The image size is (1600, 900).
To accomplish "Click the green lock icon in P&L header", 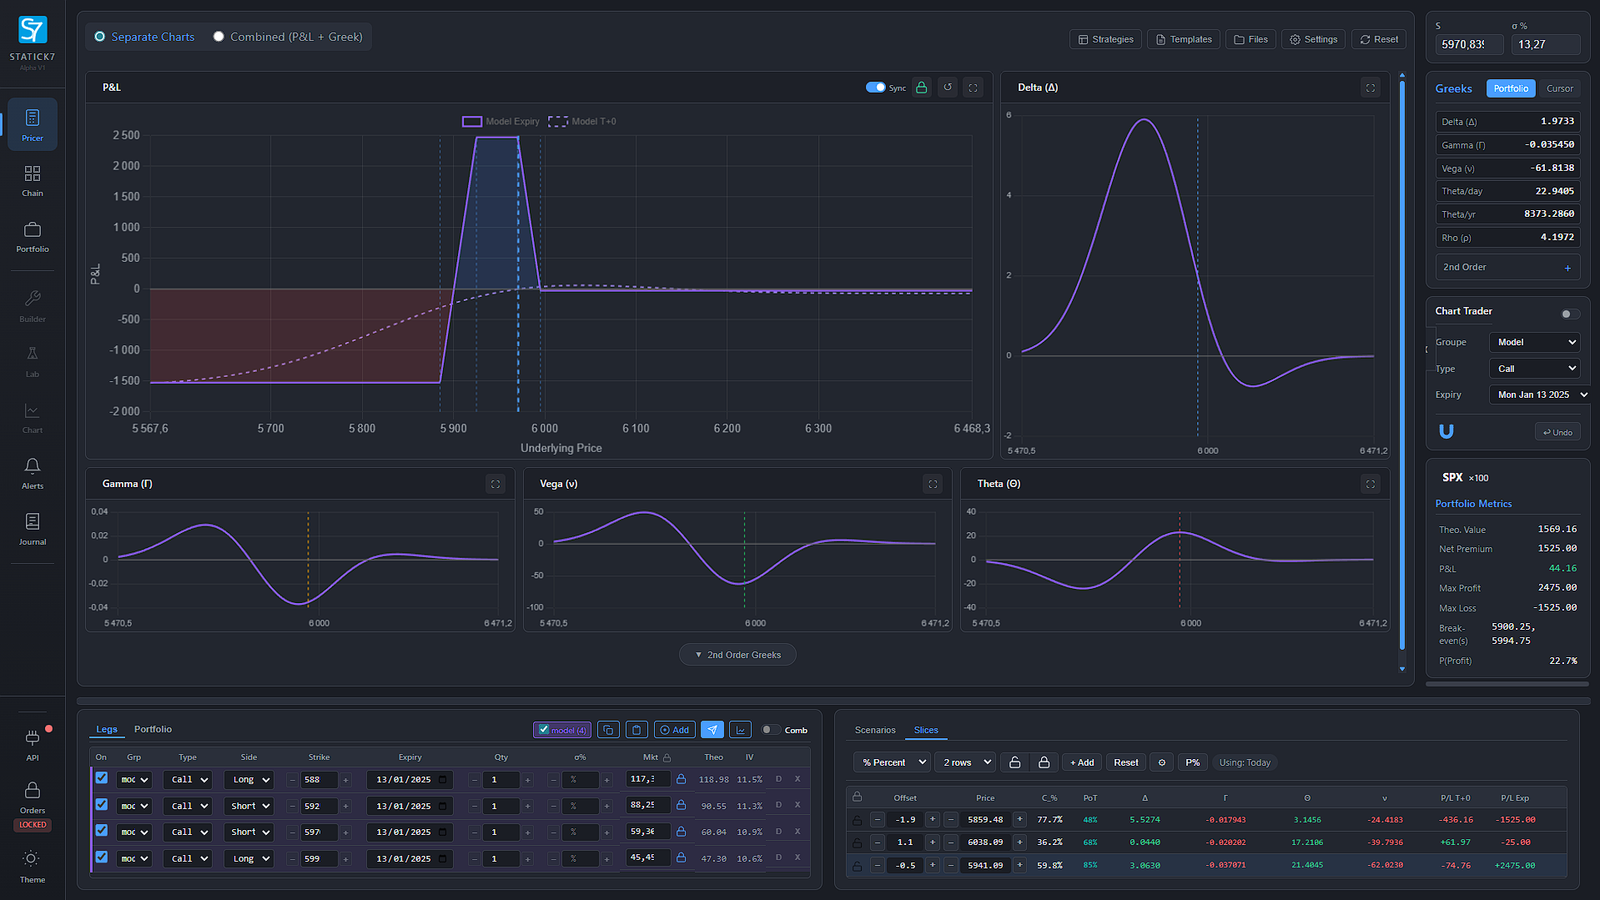I will pyautogui.click(x=921, y=88).
